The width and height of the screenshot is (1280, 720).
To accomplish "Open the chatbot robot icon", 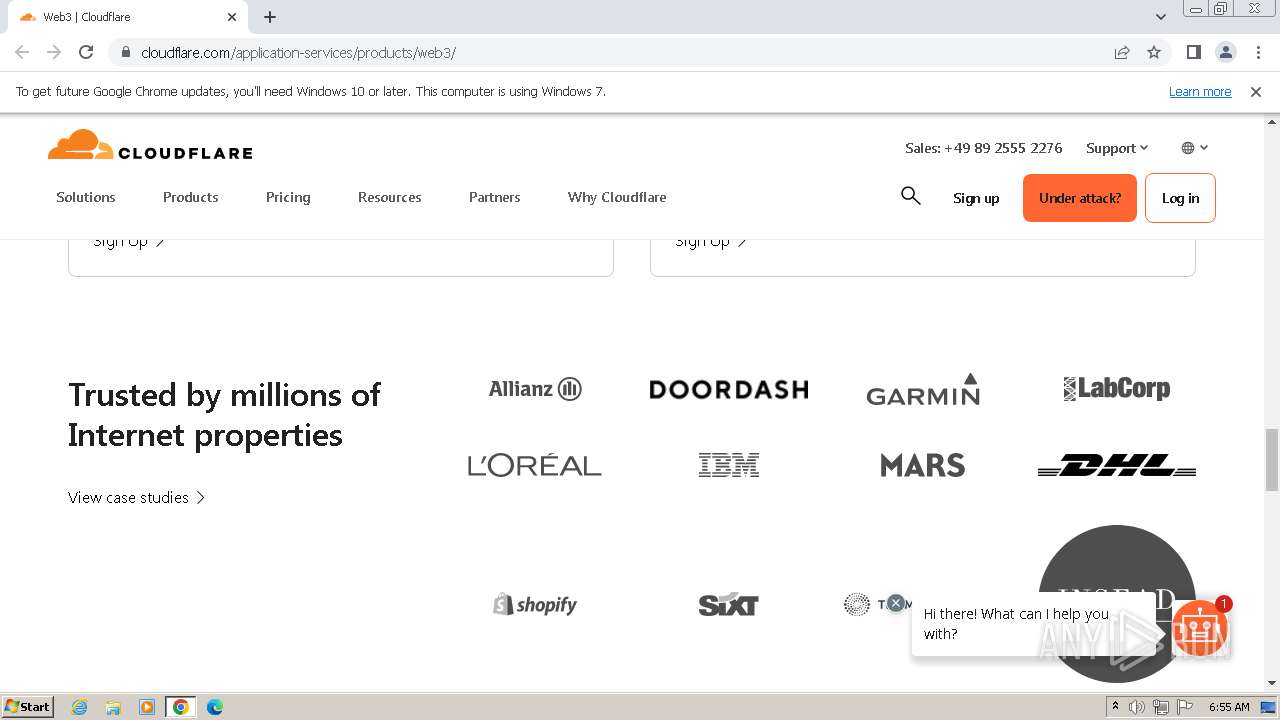I will pos(1200,628).
